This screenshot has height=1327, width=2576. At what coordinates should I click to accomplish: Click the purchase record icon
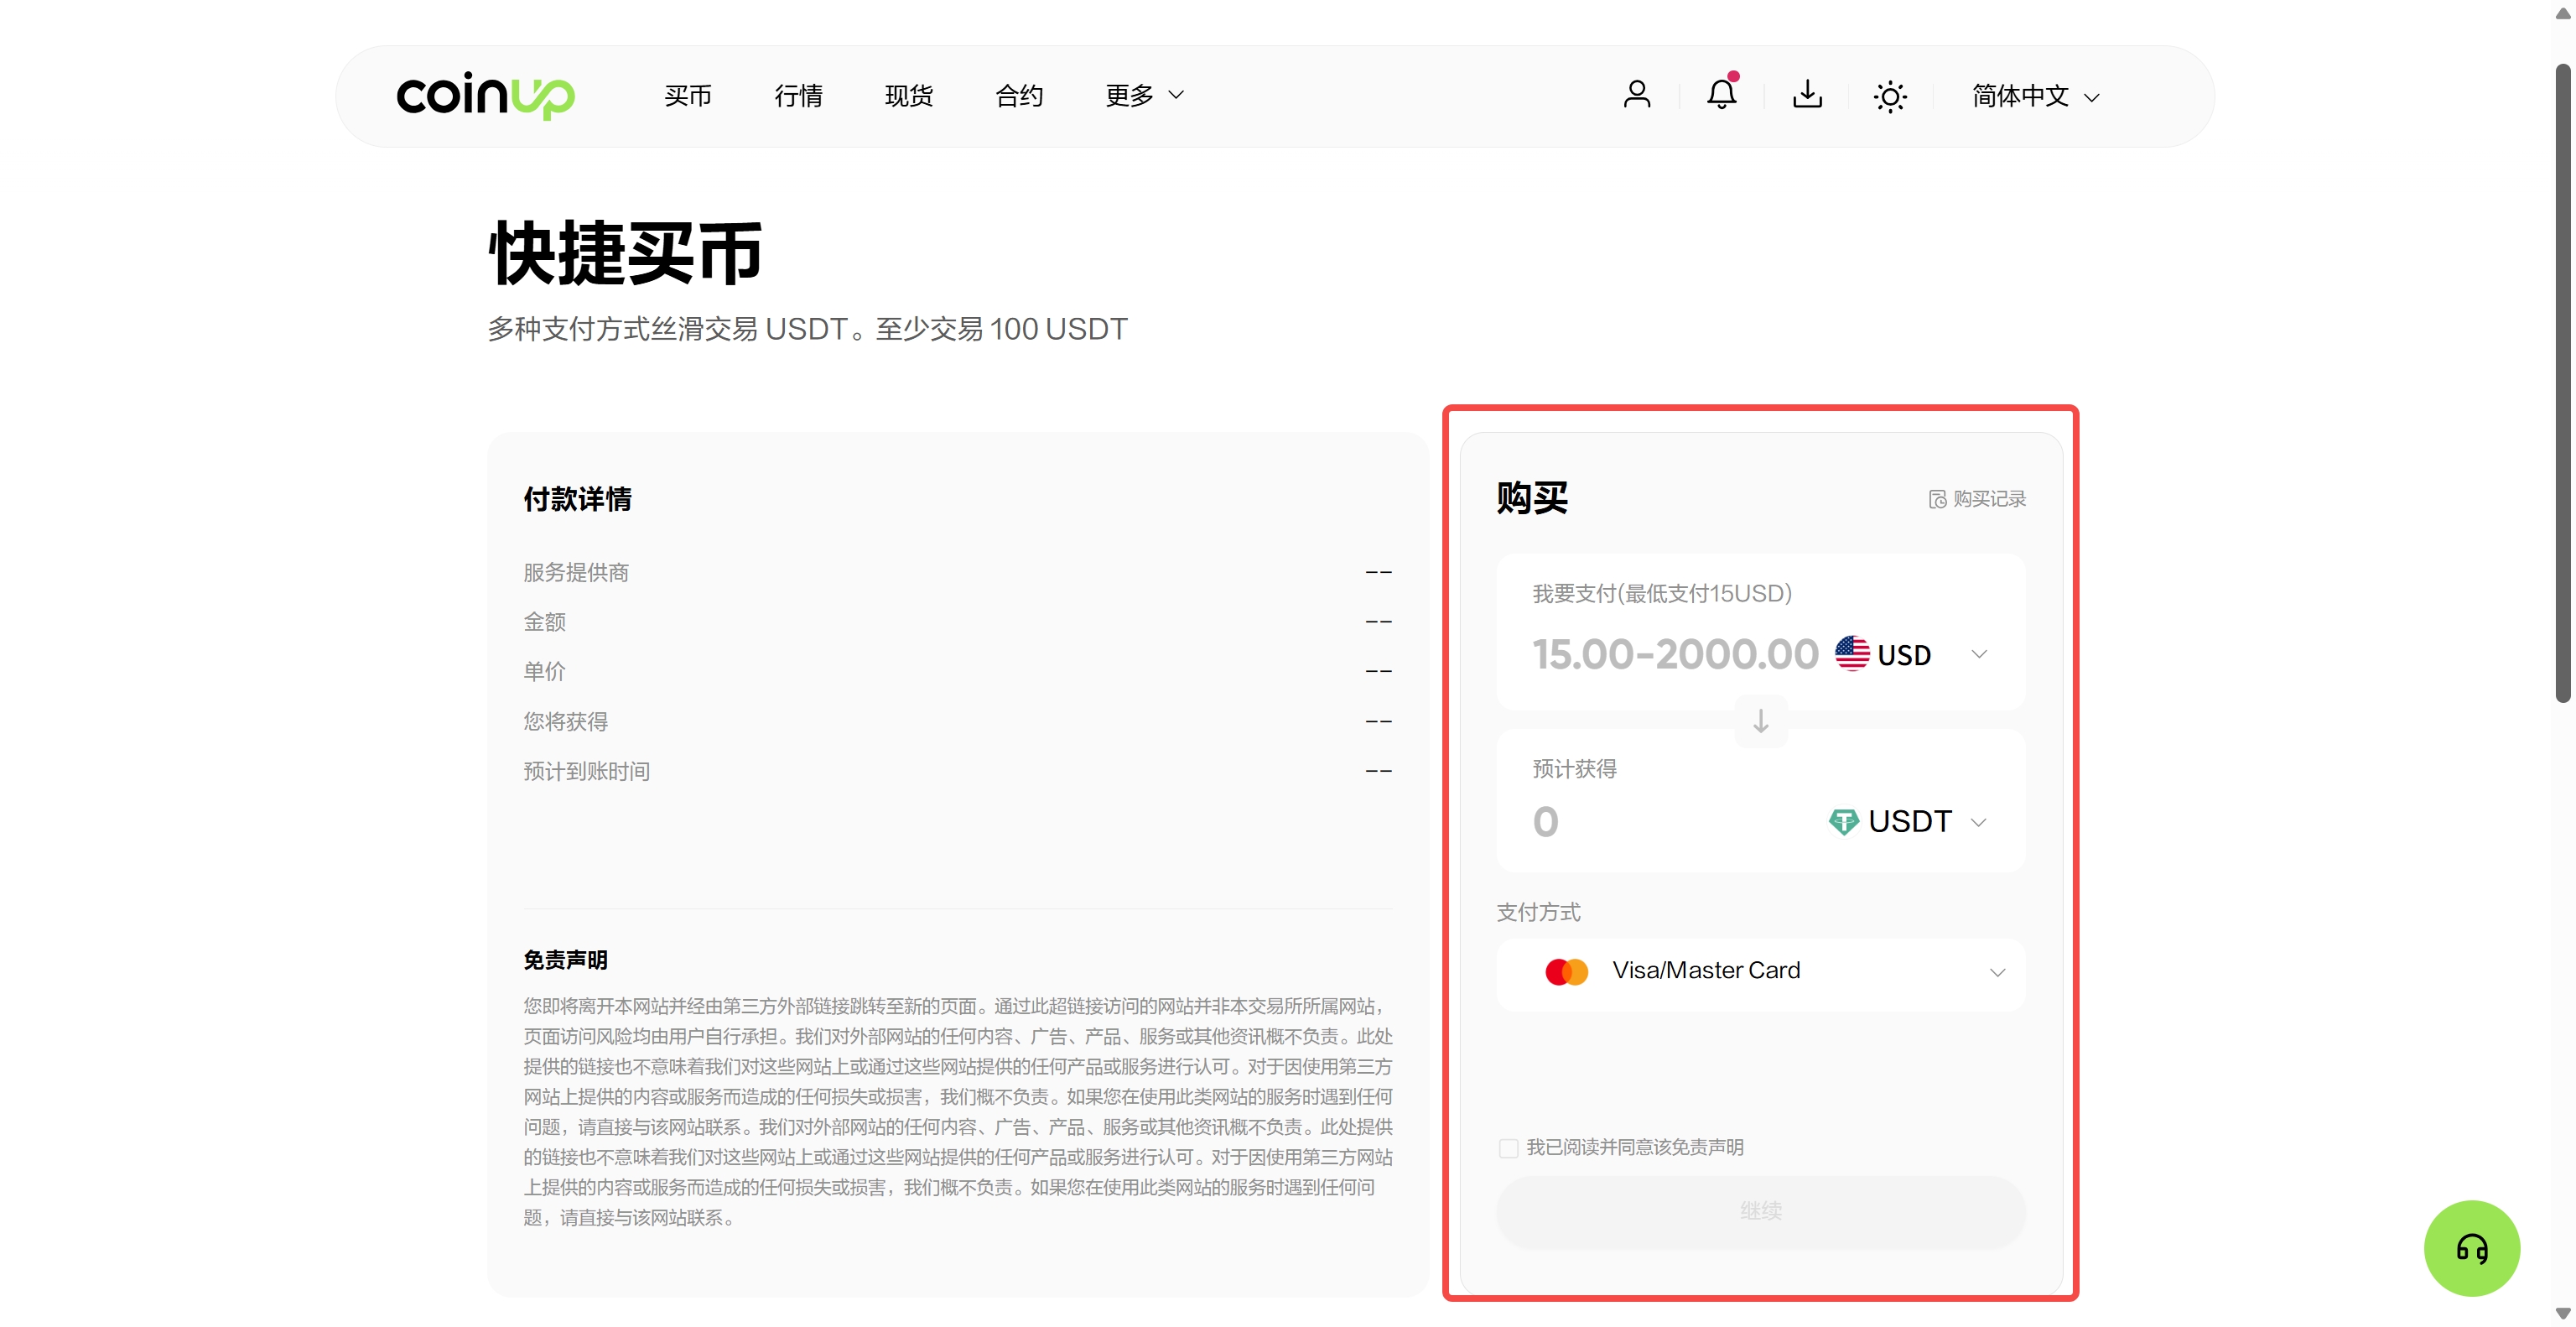[x=1937, y=499]
